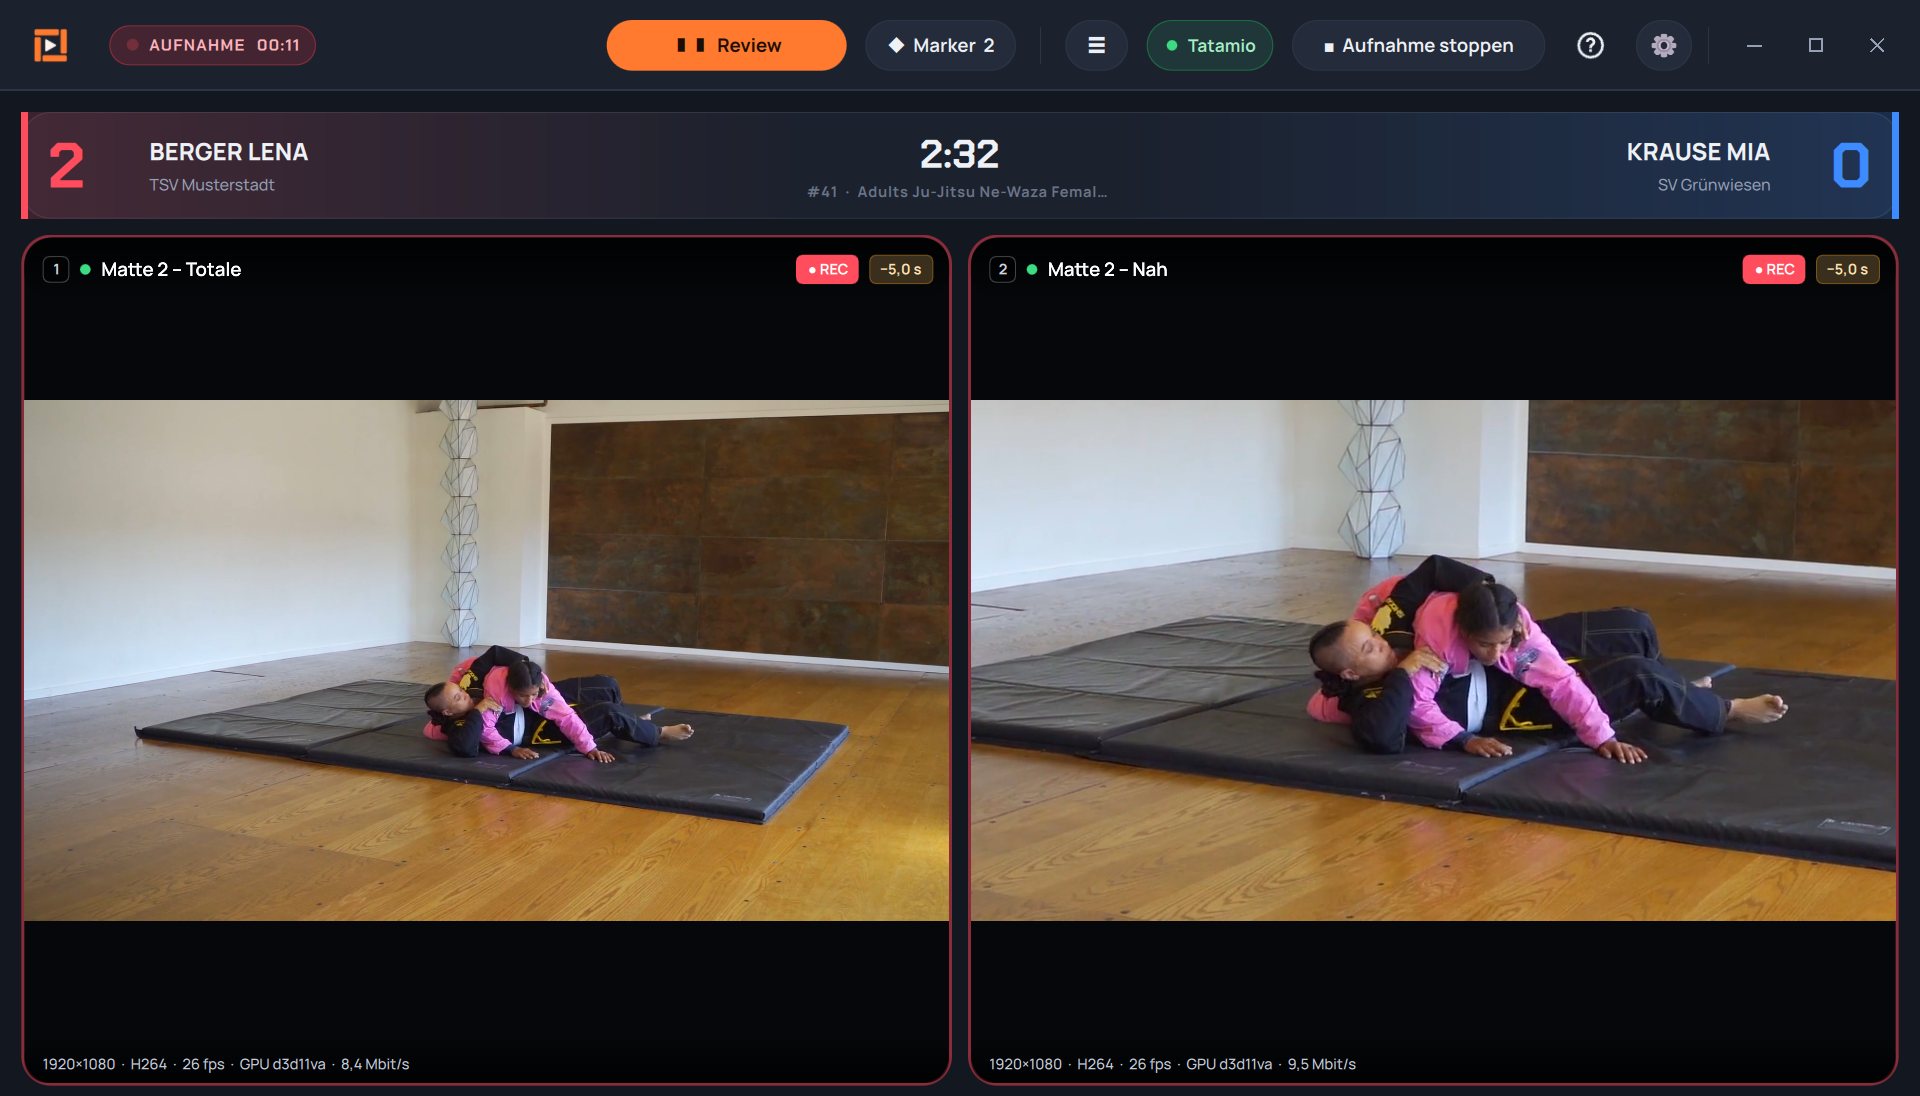The width and height of the screenshot is (1920, 1096).
Task: Click the app logo icon
Action: tap(50, 45)
